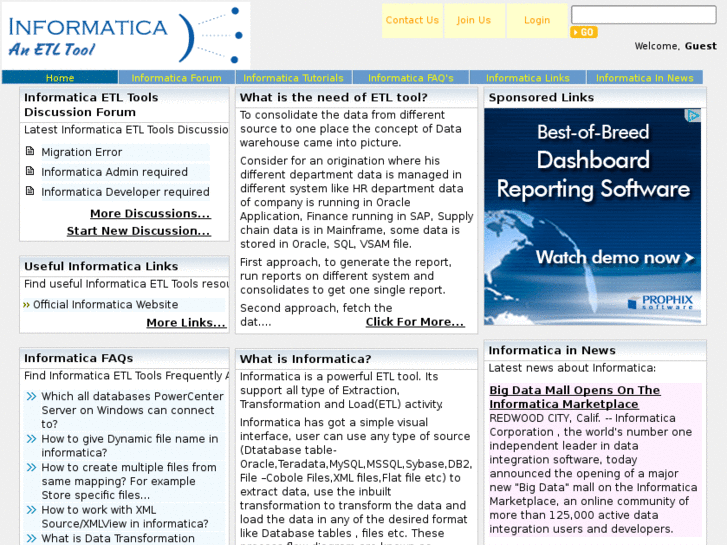Viewport: 727px width, 545px height.
Task: Open FAQ 'What is Data Transformation'
Action: [118, 539]
